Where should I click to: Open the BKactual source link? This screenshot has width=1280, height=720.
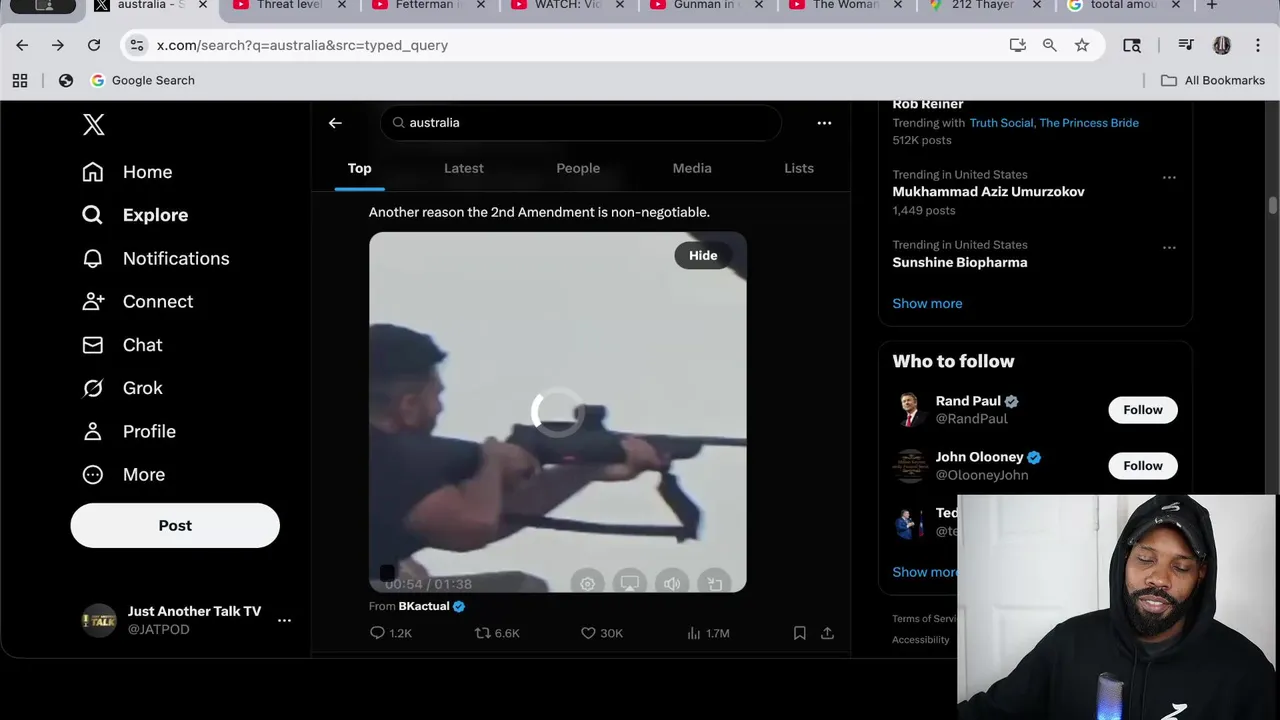click(424, 606)
